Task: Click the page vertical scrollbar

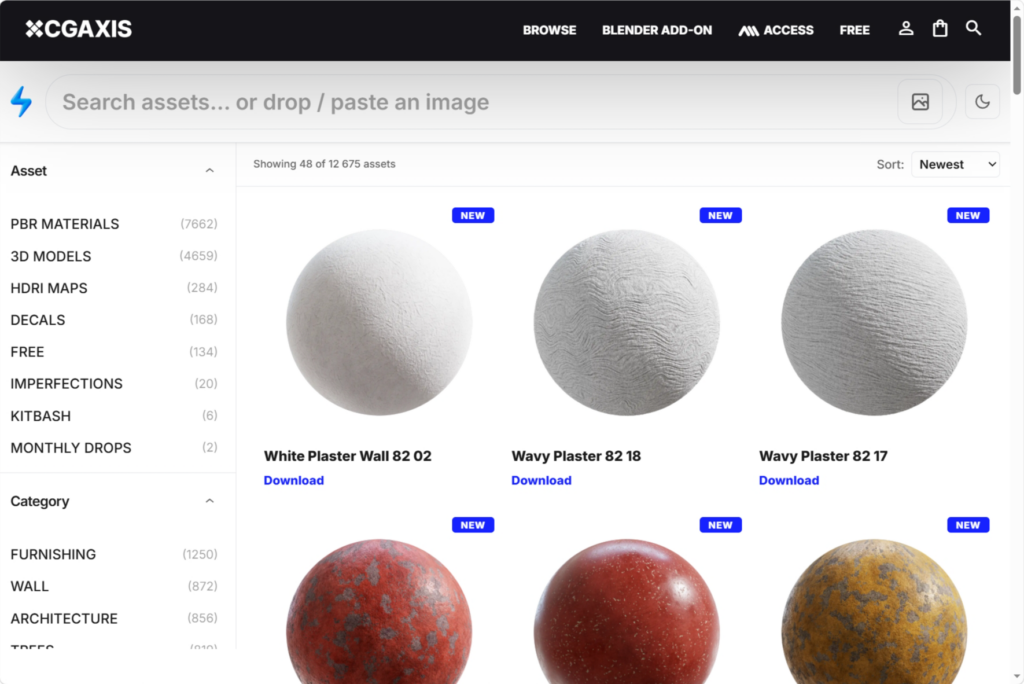Action: click(x=1017, y=300)
